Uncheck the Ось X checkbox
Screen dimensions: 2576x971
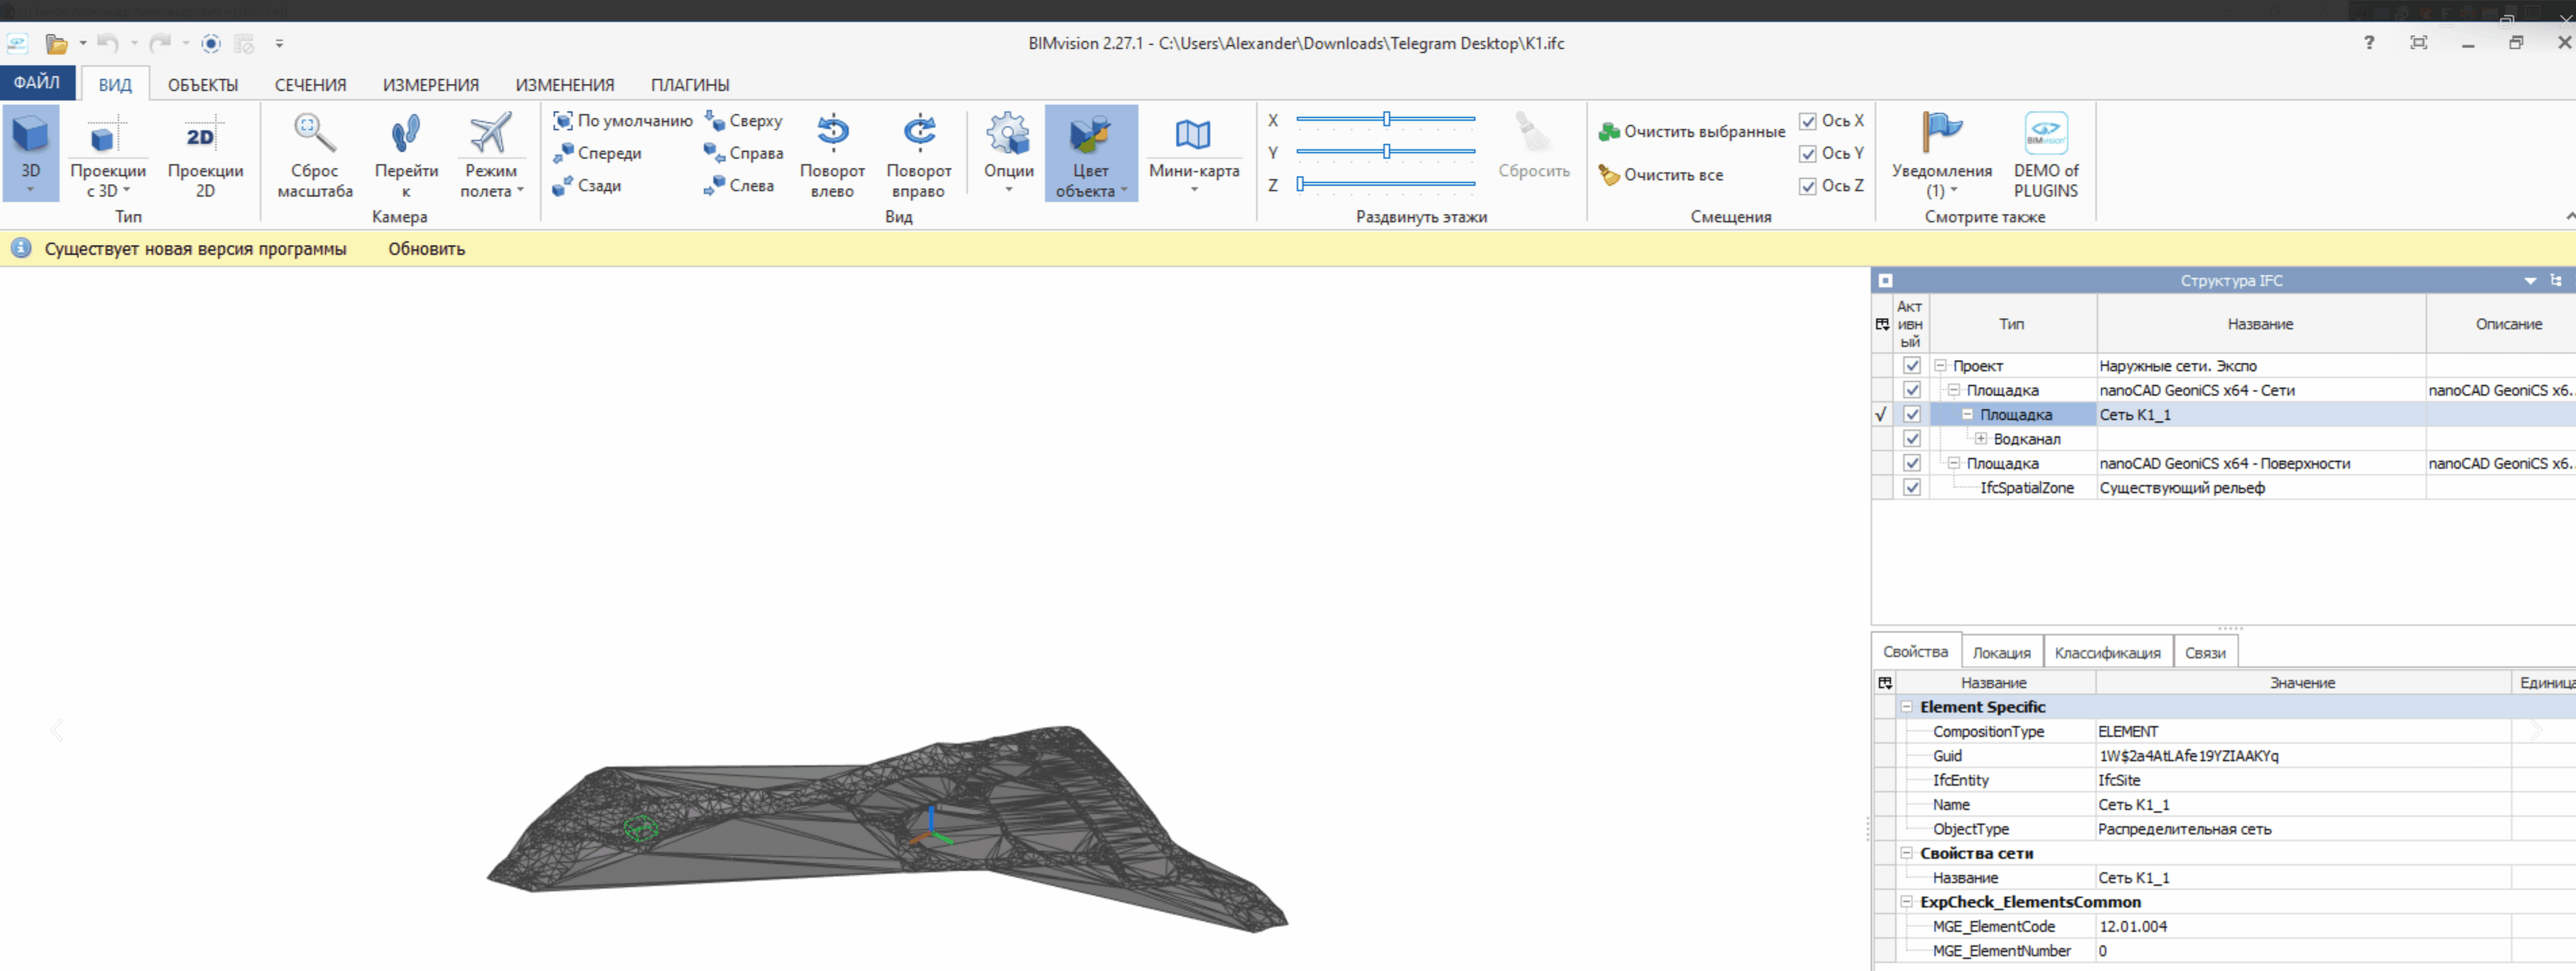1807,121
